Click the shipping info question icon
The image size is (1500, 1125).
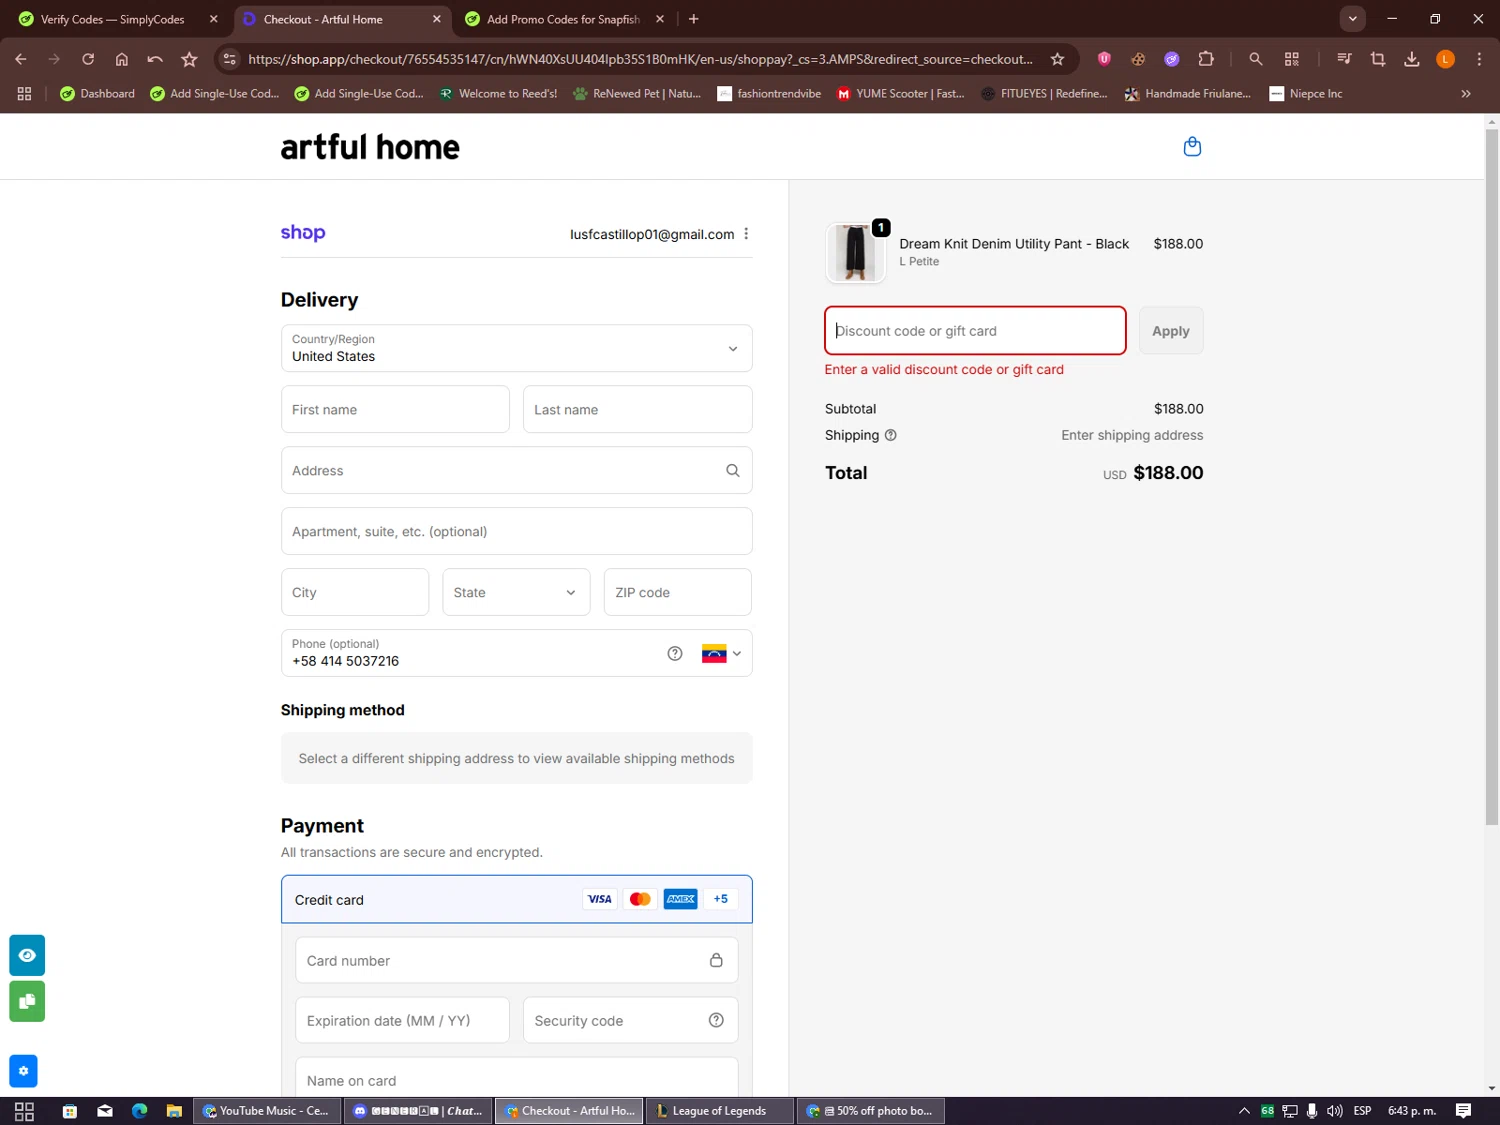(x=891, y=435)
